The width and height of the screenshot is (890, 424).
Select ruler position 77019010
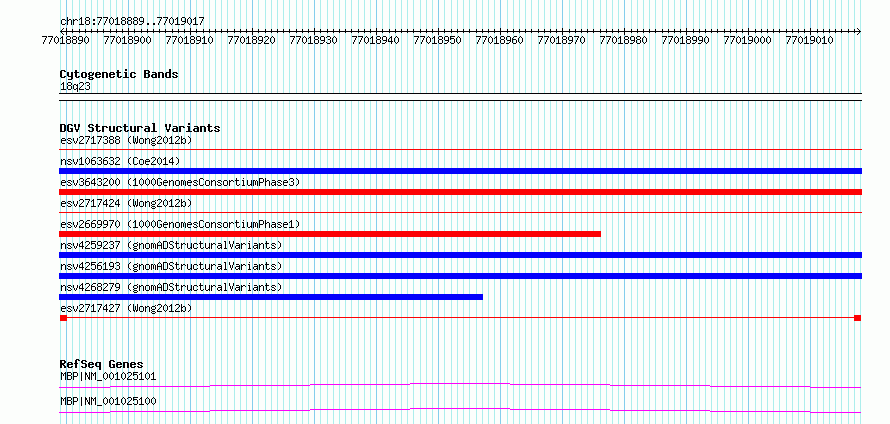809,40
